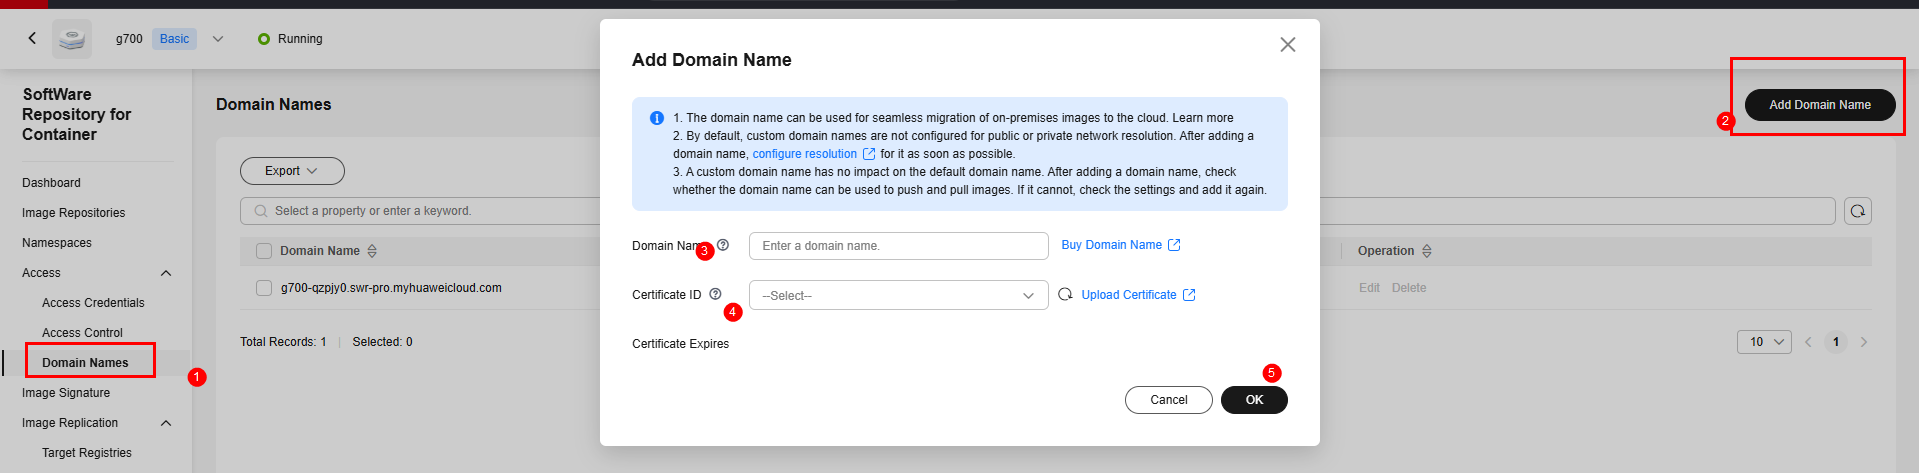Image resolution: width=1919 pixels, height=473 pixels.
Task: Sort by the Domain Name column icon
Action: click(372, 251)
